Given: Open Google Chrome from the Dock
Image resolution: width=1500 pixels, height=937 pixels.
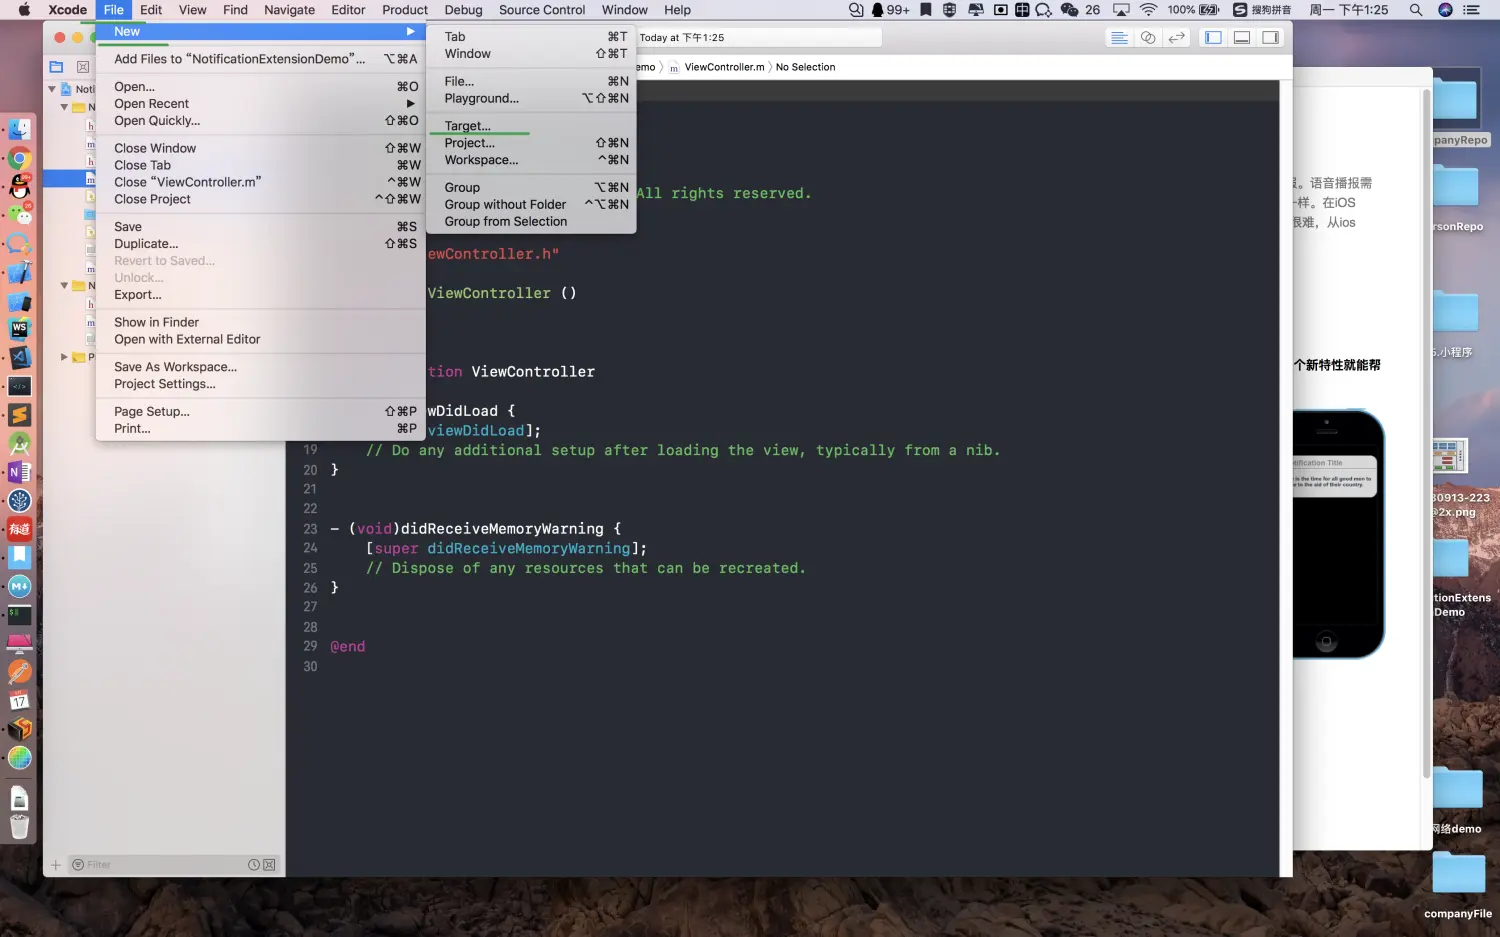Looking at the screenshot, I should click(19, 159).
